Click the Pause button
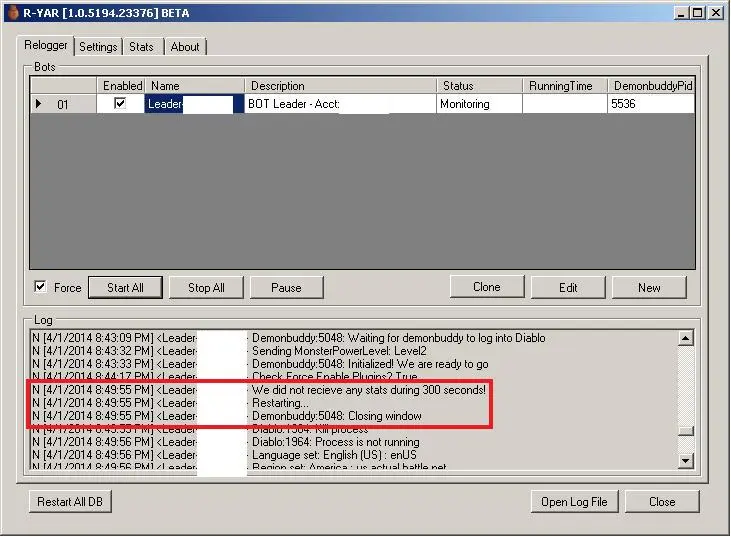731x537 pixels. point(286,288)
